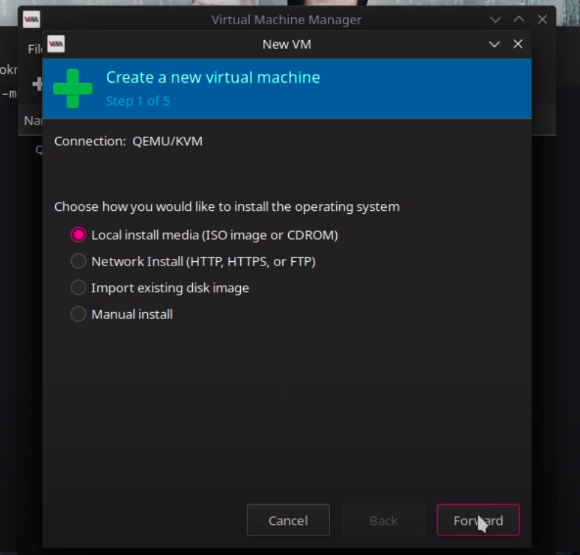Click the Cancel button
The height and width of the screenshot is (555, 580).
[288, 520]
